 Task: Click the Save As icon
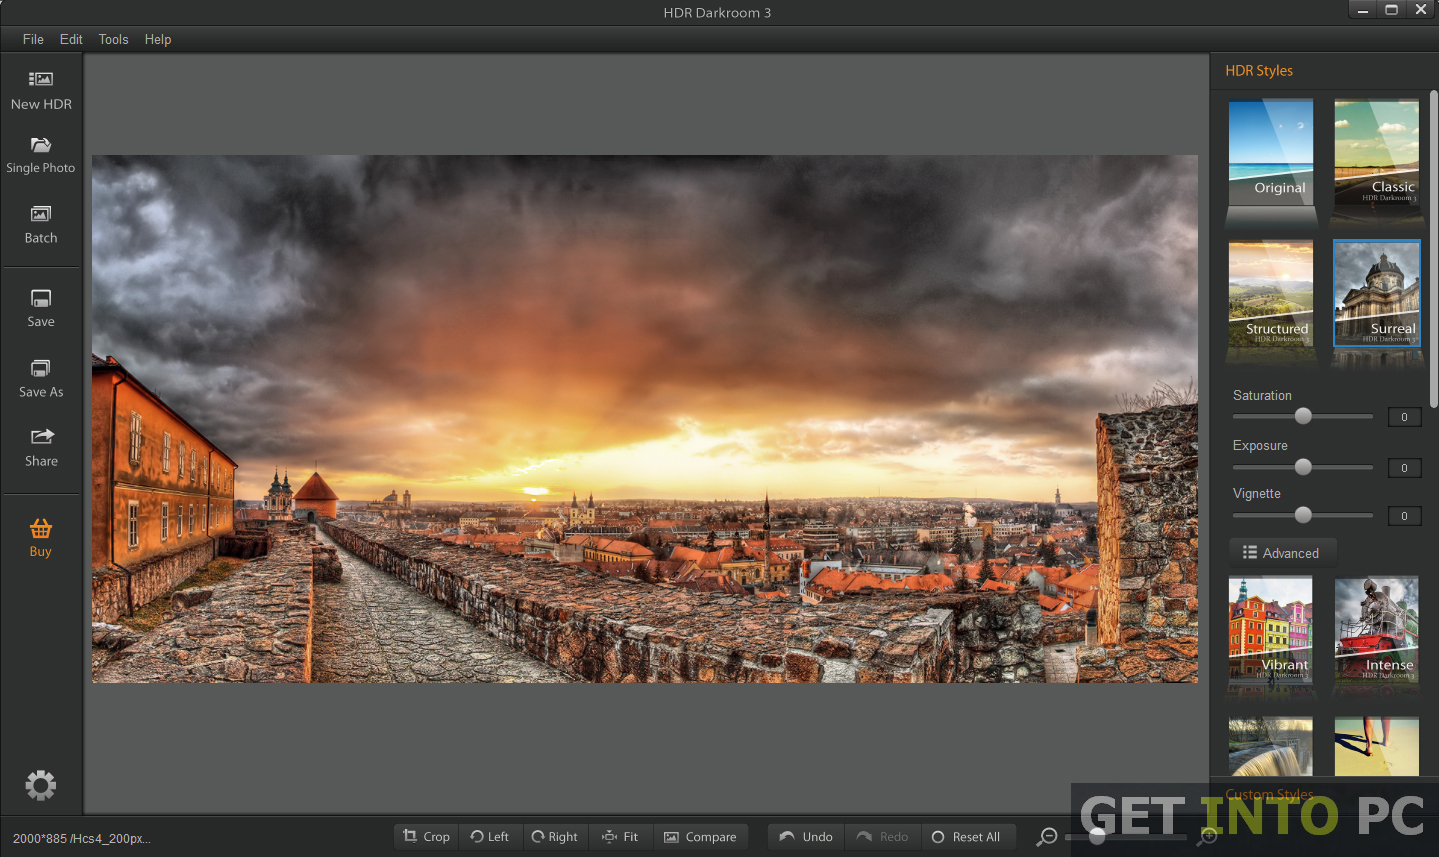40,375
